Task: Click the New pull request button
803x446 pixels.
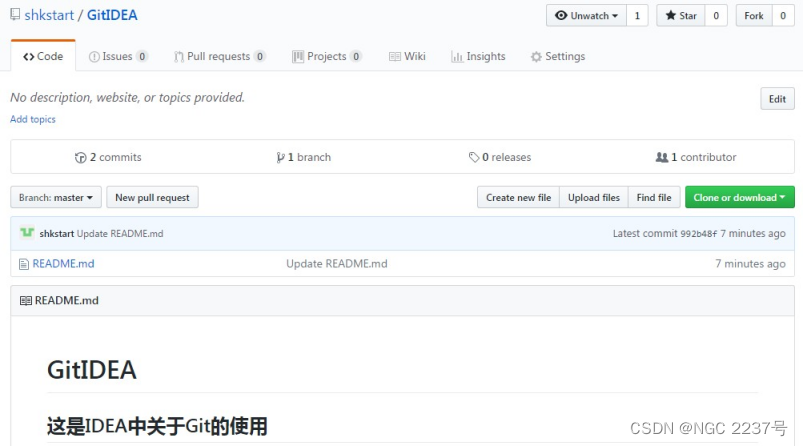Action: (152, 197)
